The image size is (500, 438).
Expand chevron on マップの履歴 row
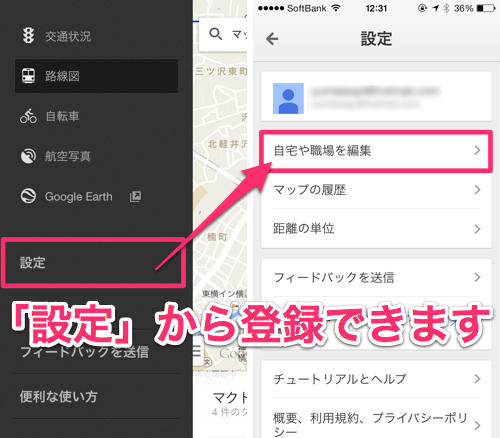pyautogui.click(x=477, y=190)
